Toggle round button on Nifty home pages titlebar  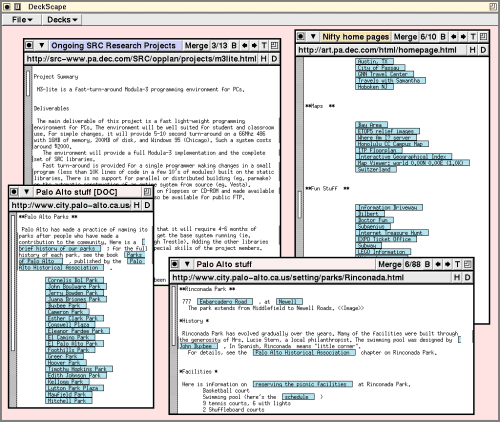coord(301,37)
